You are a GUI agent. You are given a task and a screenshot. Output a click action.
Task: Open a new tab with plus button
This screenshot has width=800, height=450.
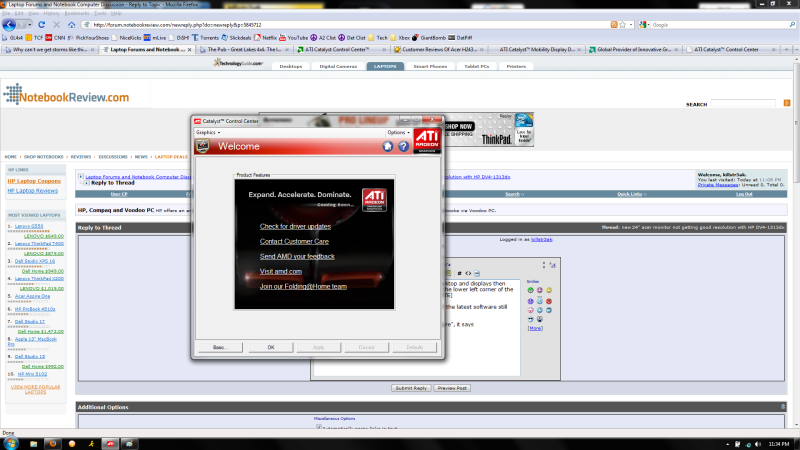coord(786,49)
